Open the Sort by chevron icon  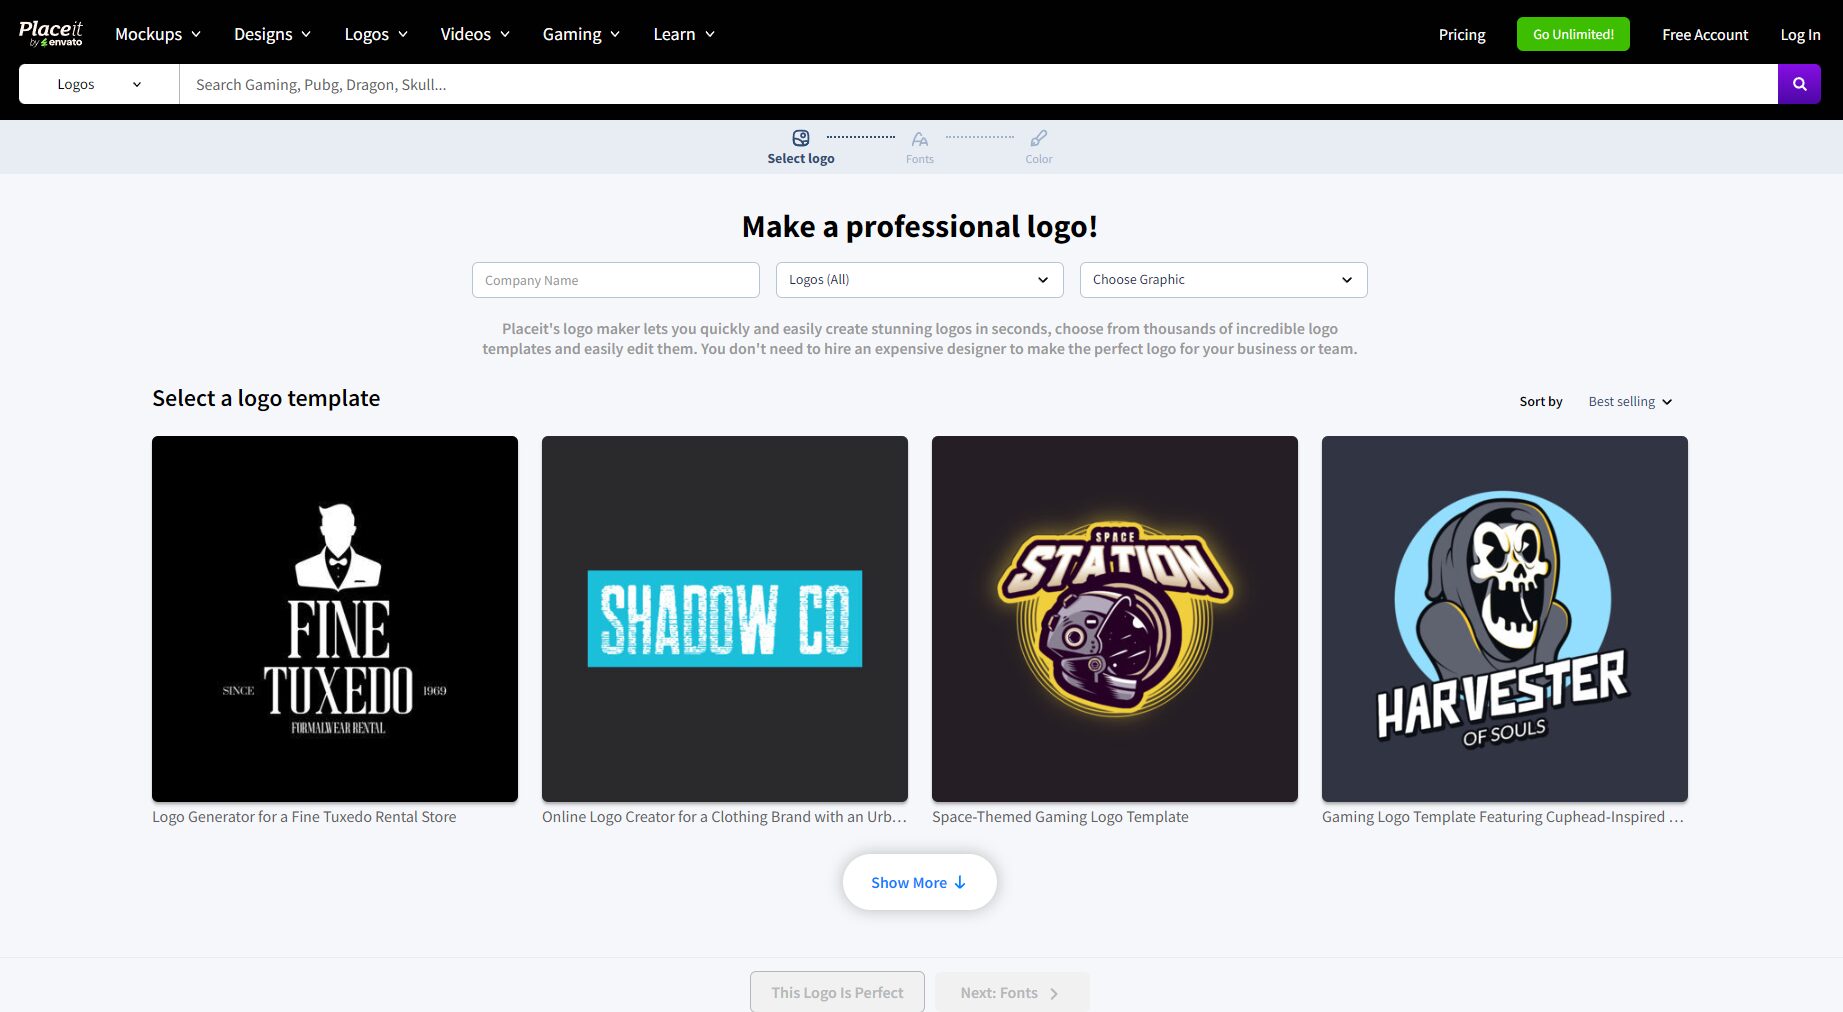pos(1666,402)
